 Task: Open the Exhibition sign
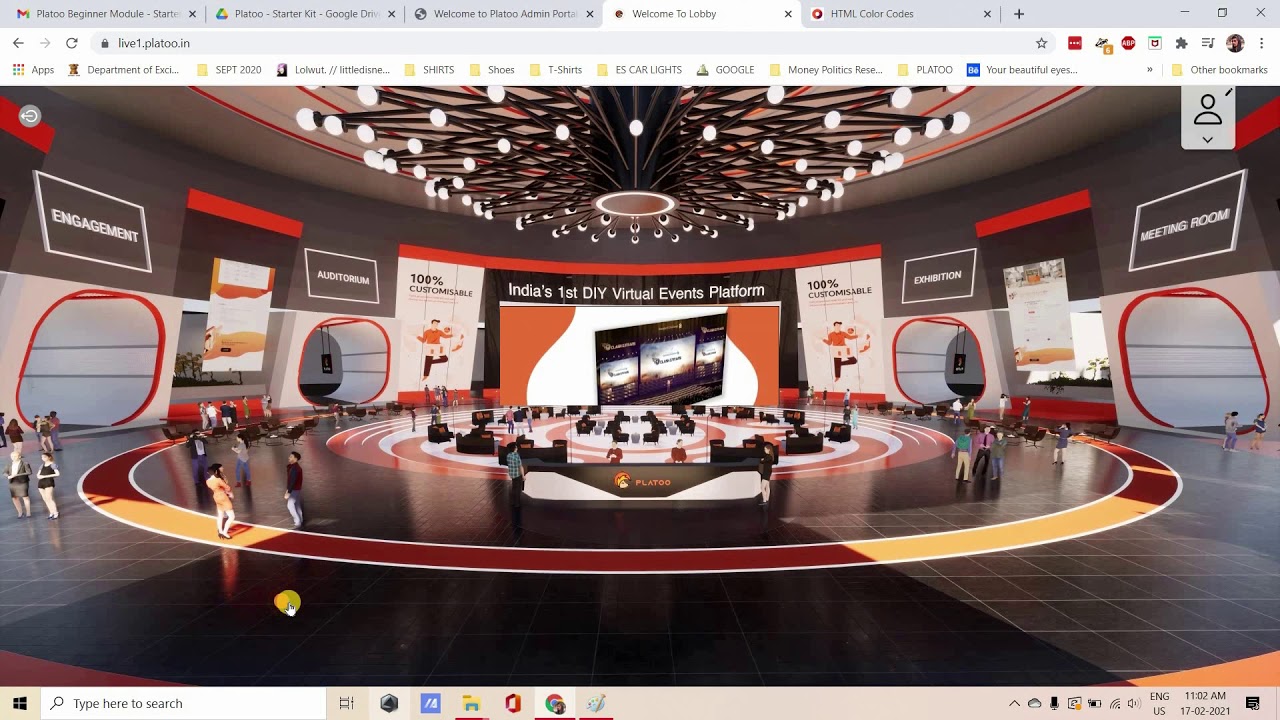(937, 277)
